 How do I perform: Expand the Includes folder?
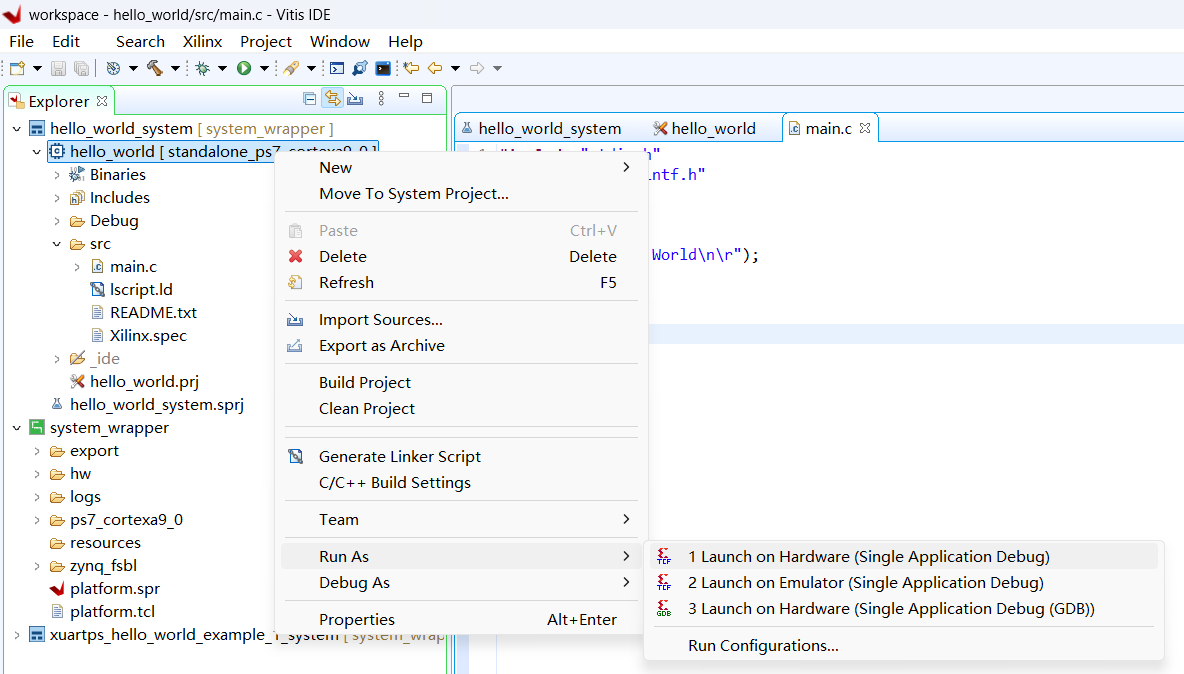[57, 198]
